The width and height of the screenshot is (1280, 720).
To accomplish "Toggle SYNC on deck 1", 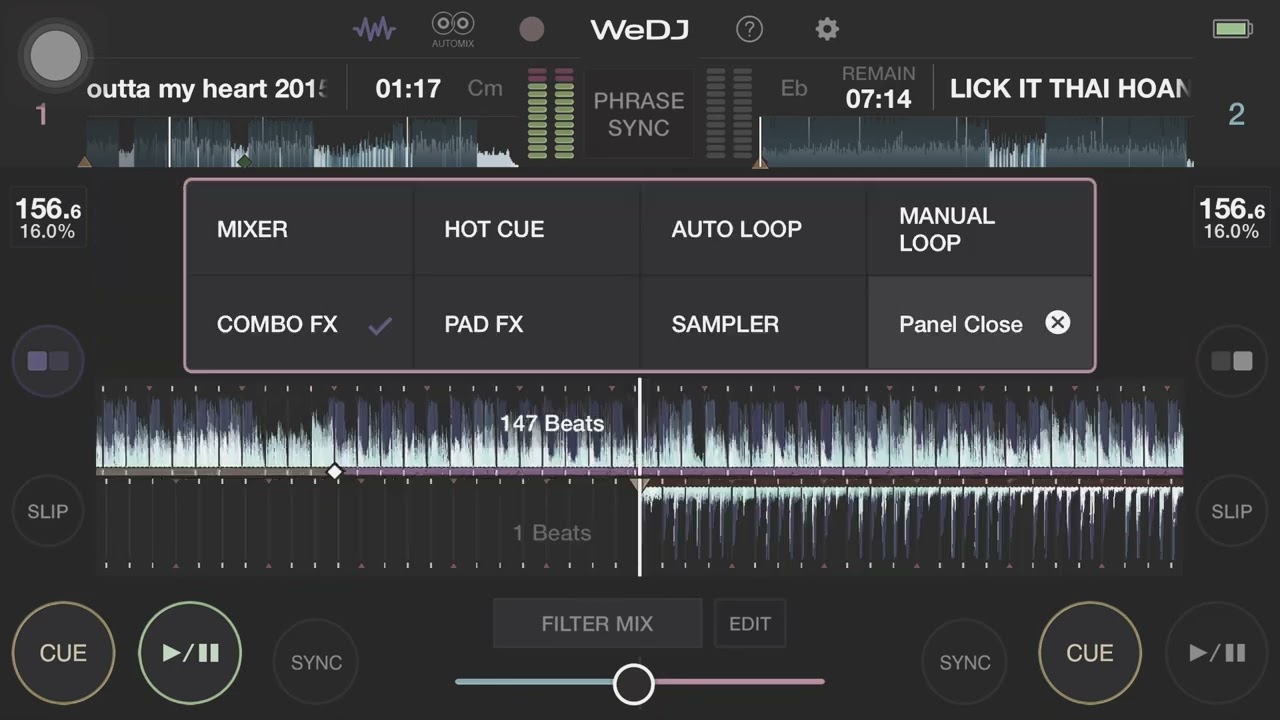I will pyautogui.click(x=316, y=662).
